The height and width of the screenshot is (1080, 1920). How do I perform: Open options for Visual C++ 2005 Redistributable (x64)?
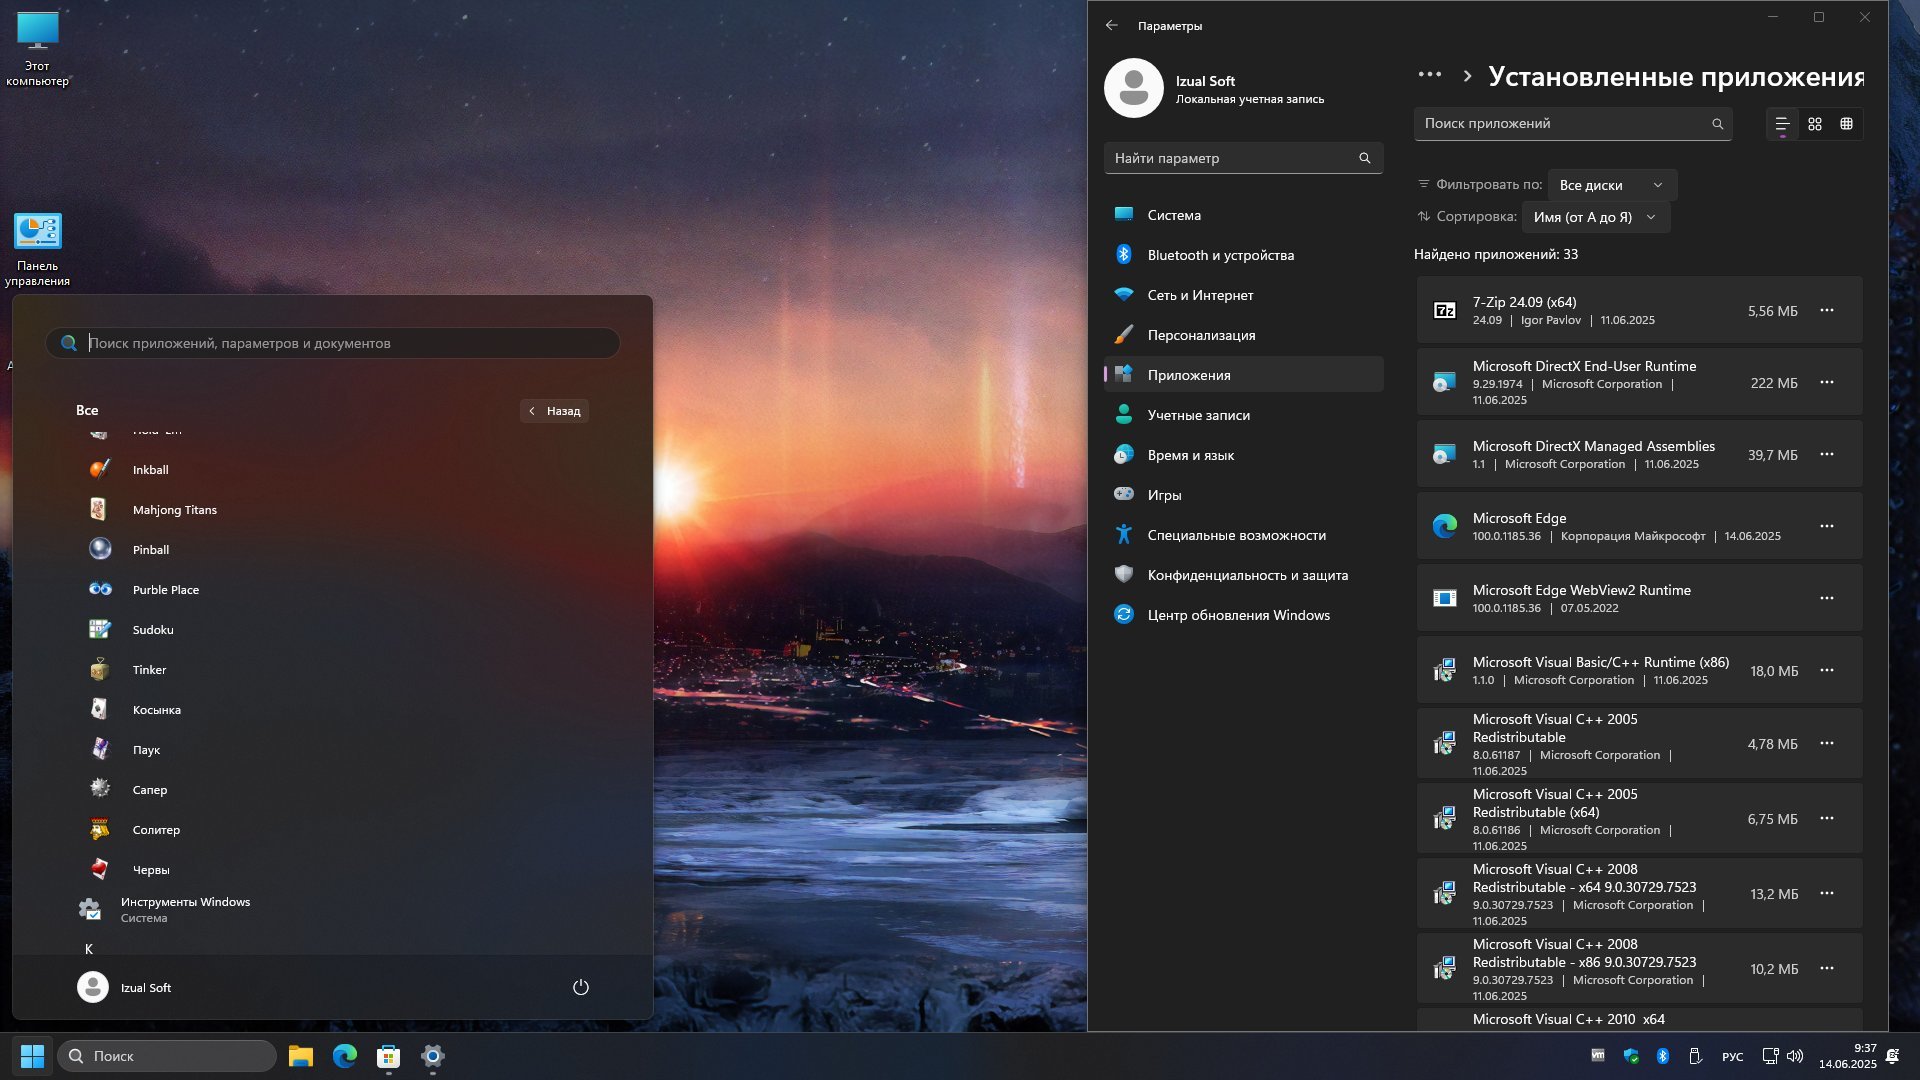point(1826,819)
